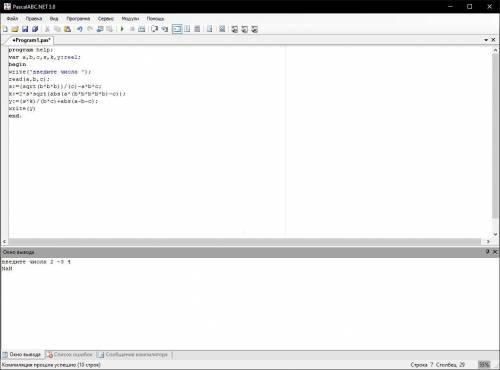
Task: Click the Redo arrow icon
Action: [x=90, y=29]
